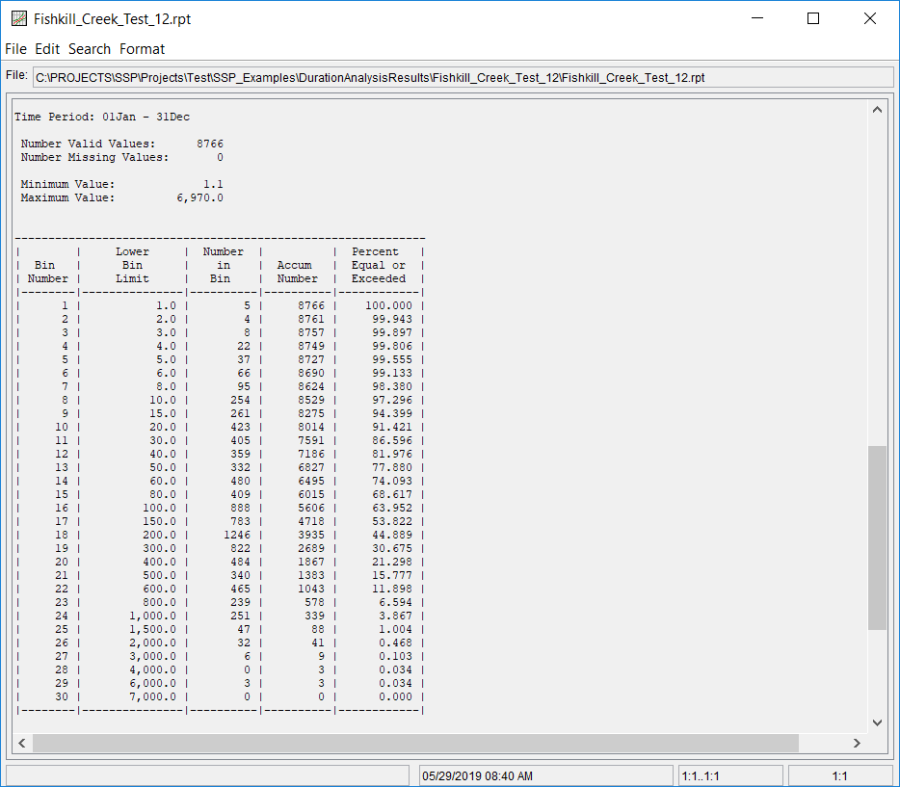Click the number in bin 888
The image size is (900, 787).
click(x=240, y=508)
